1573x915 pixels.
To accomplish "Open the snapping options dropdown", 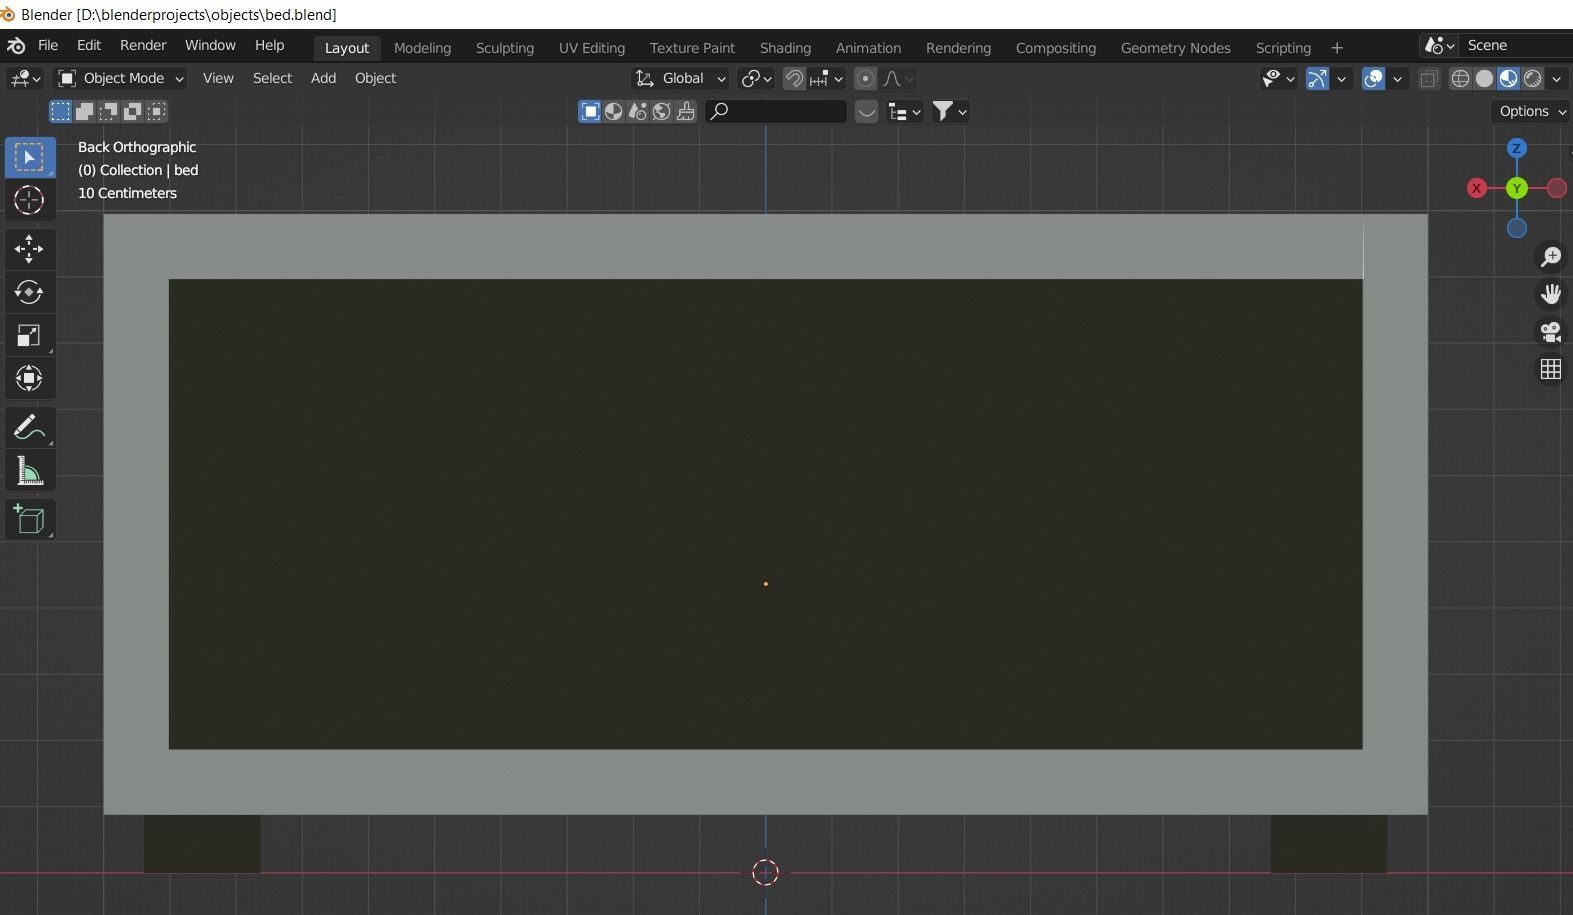I will (827, 78).
